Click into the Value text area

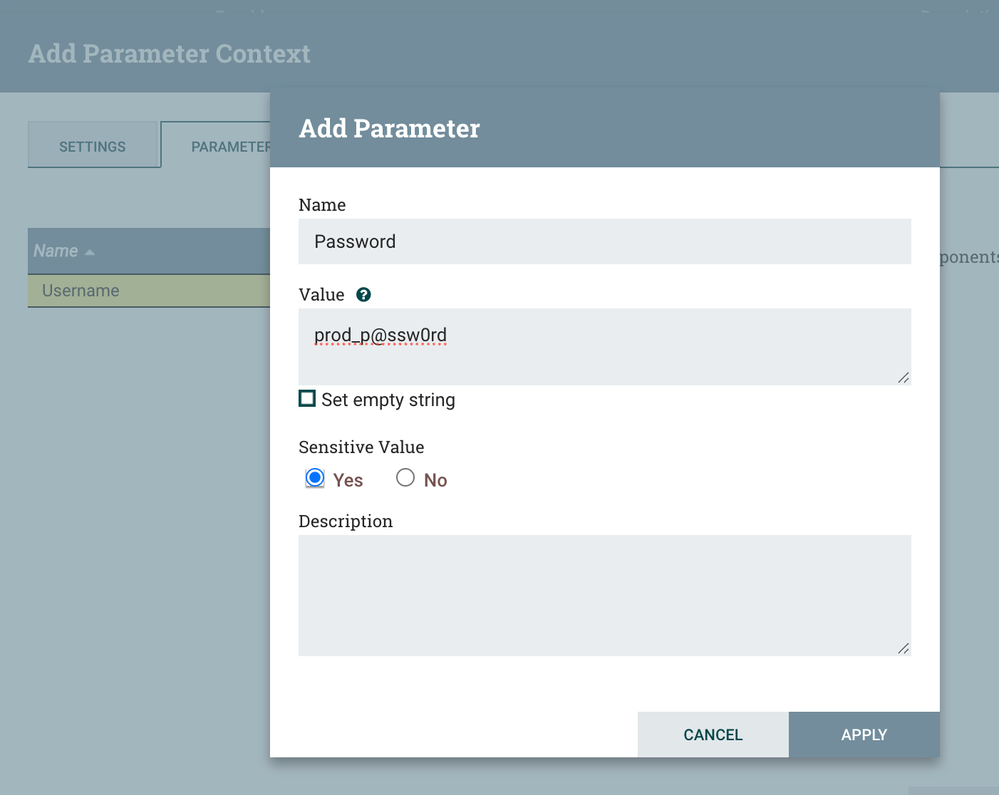604,346
